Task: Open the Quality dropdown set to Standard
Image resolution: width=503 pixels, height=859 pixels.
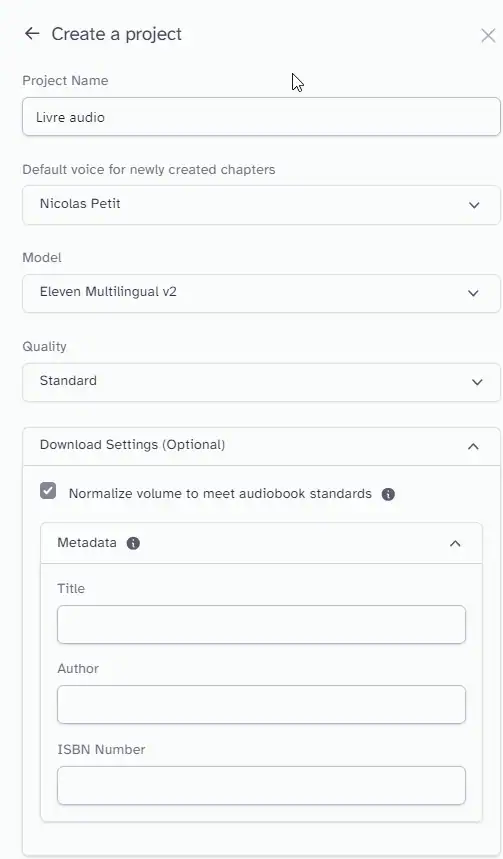Action: click(261, 382)
